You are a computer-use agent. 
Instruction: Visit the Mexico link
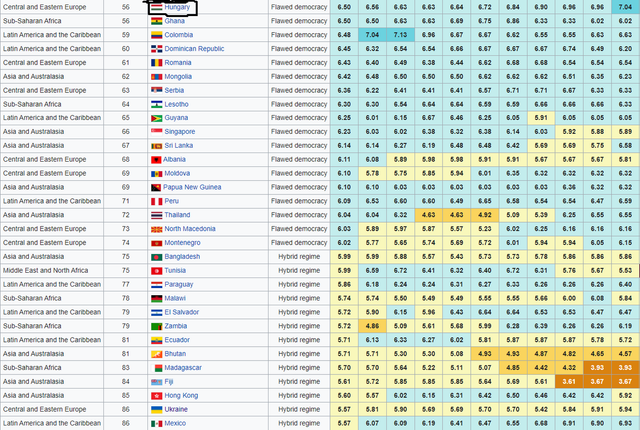(175, 423)
